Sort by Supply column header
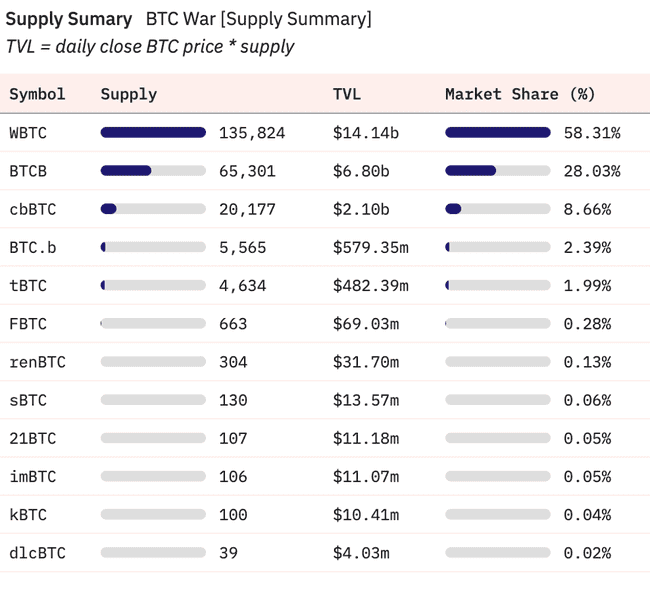Viewport: 650px width, 590px height. 129,95
